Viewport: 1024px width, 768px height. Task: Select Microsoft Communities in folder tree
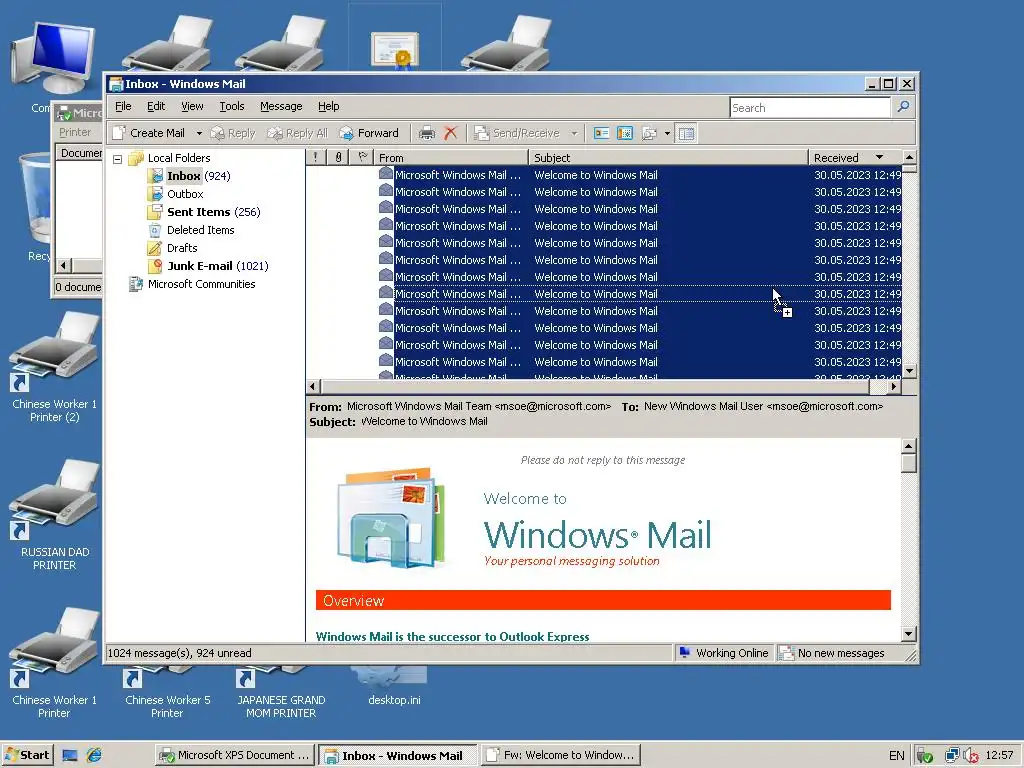(191, 284)
